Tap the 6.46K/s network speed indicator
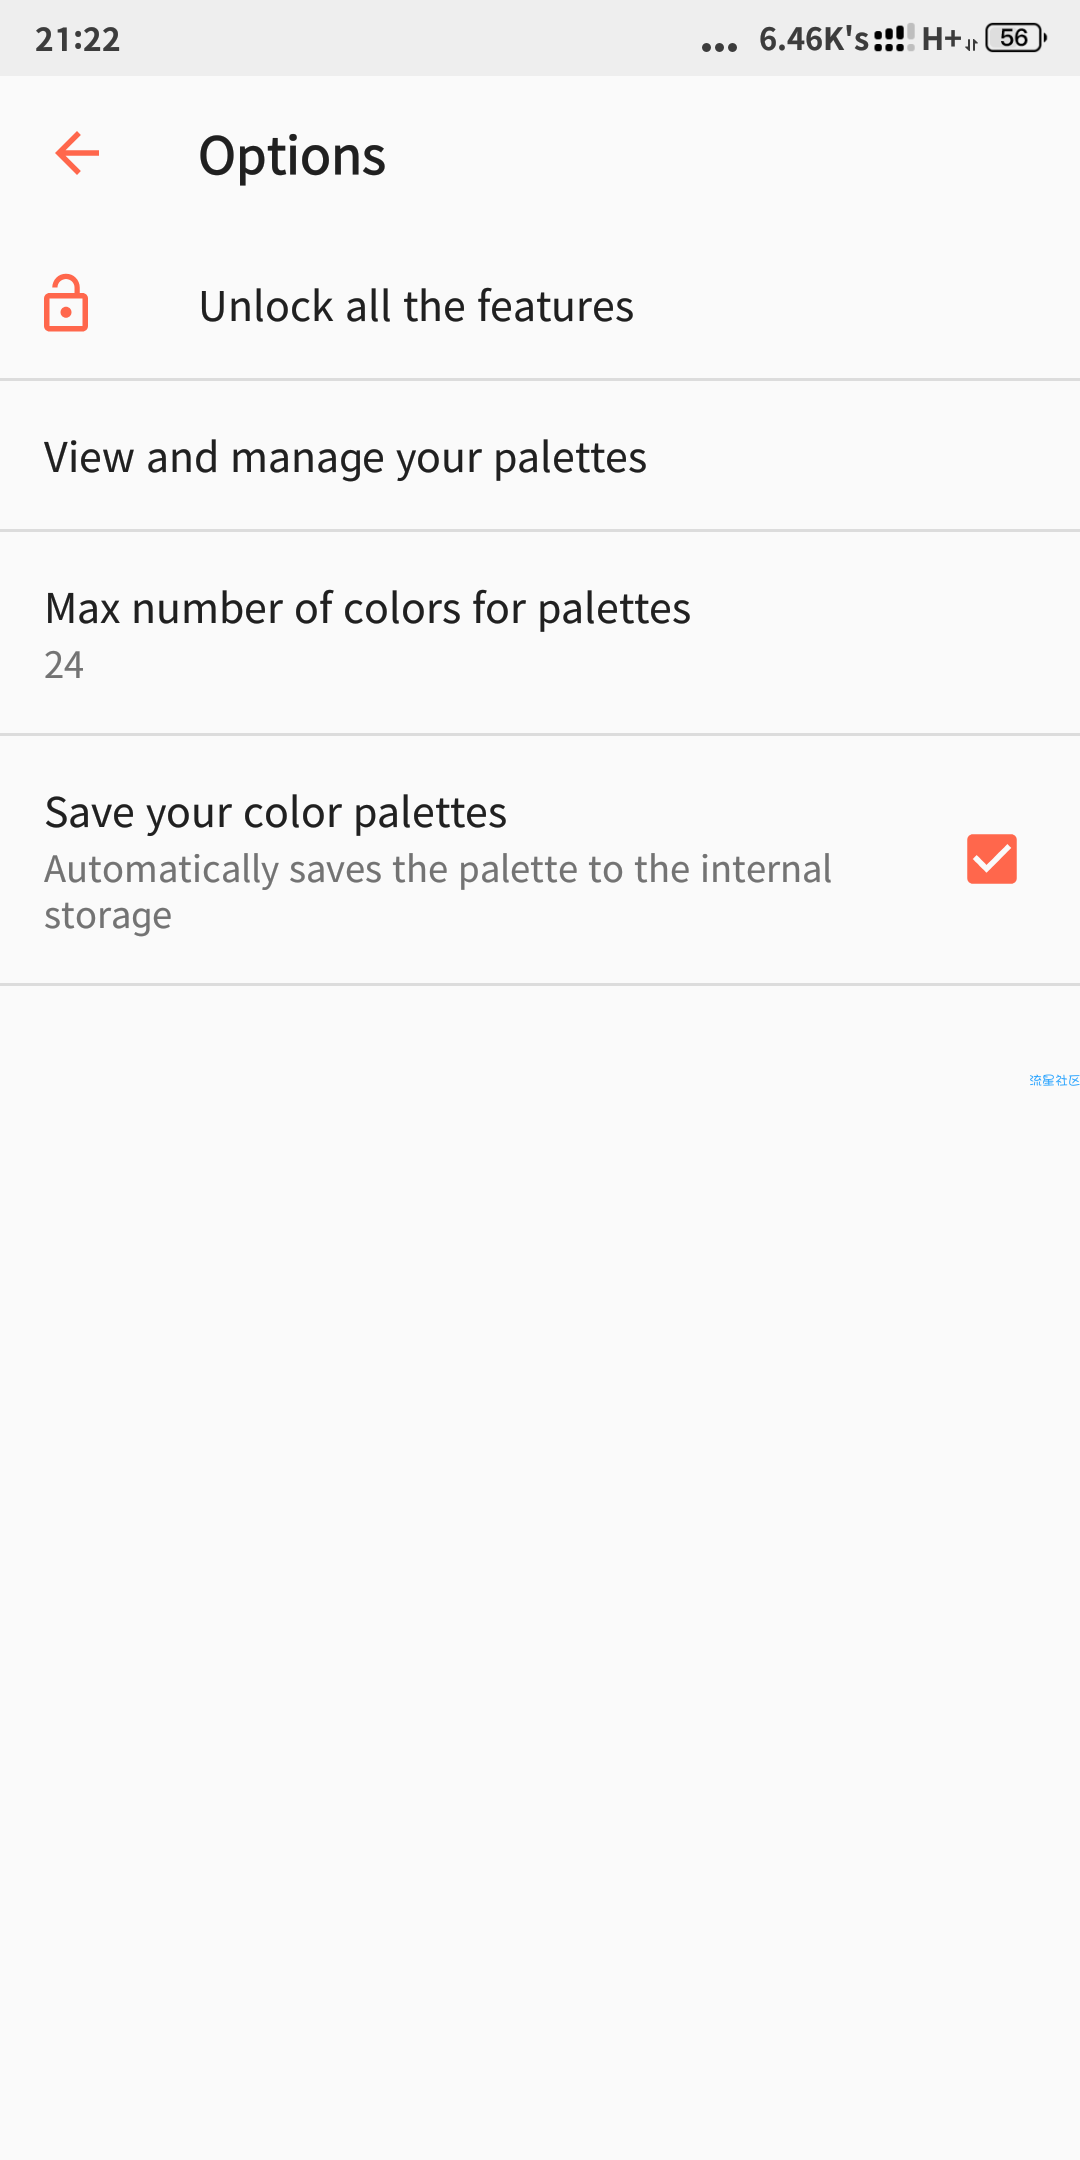Viewport: 1080px width, 2160px height. 814,39
